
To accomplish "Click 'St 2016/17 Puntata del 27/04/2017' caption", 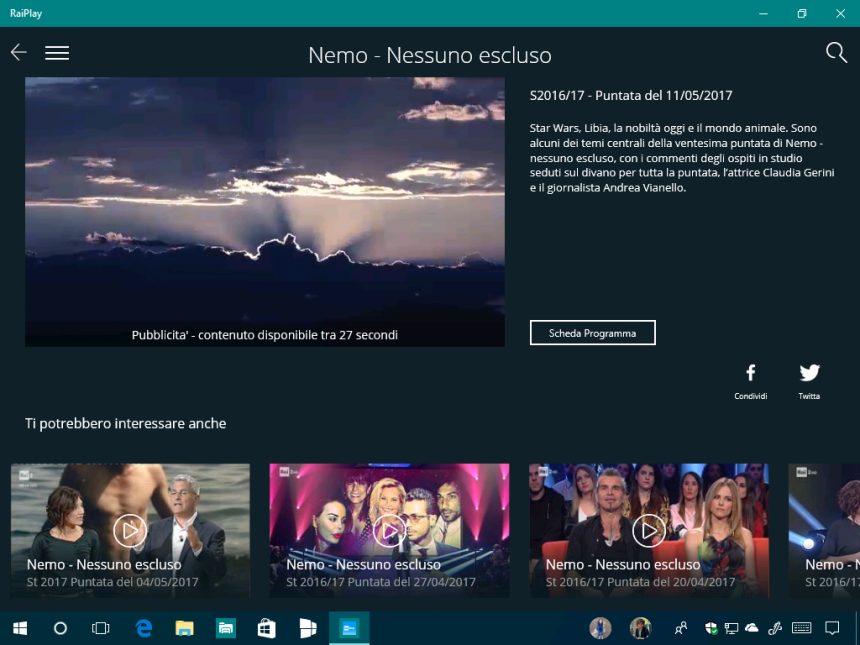I will [x=381, y=582].
